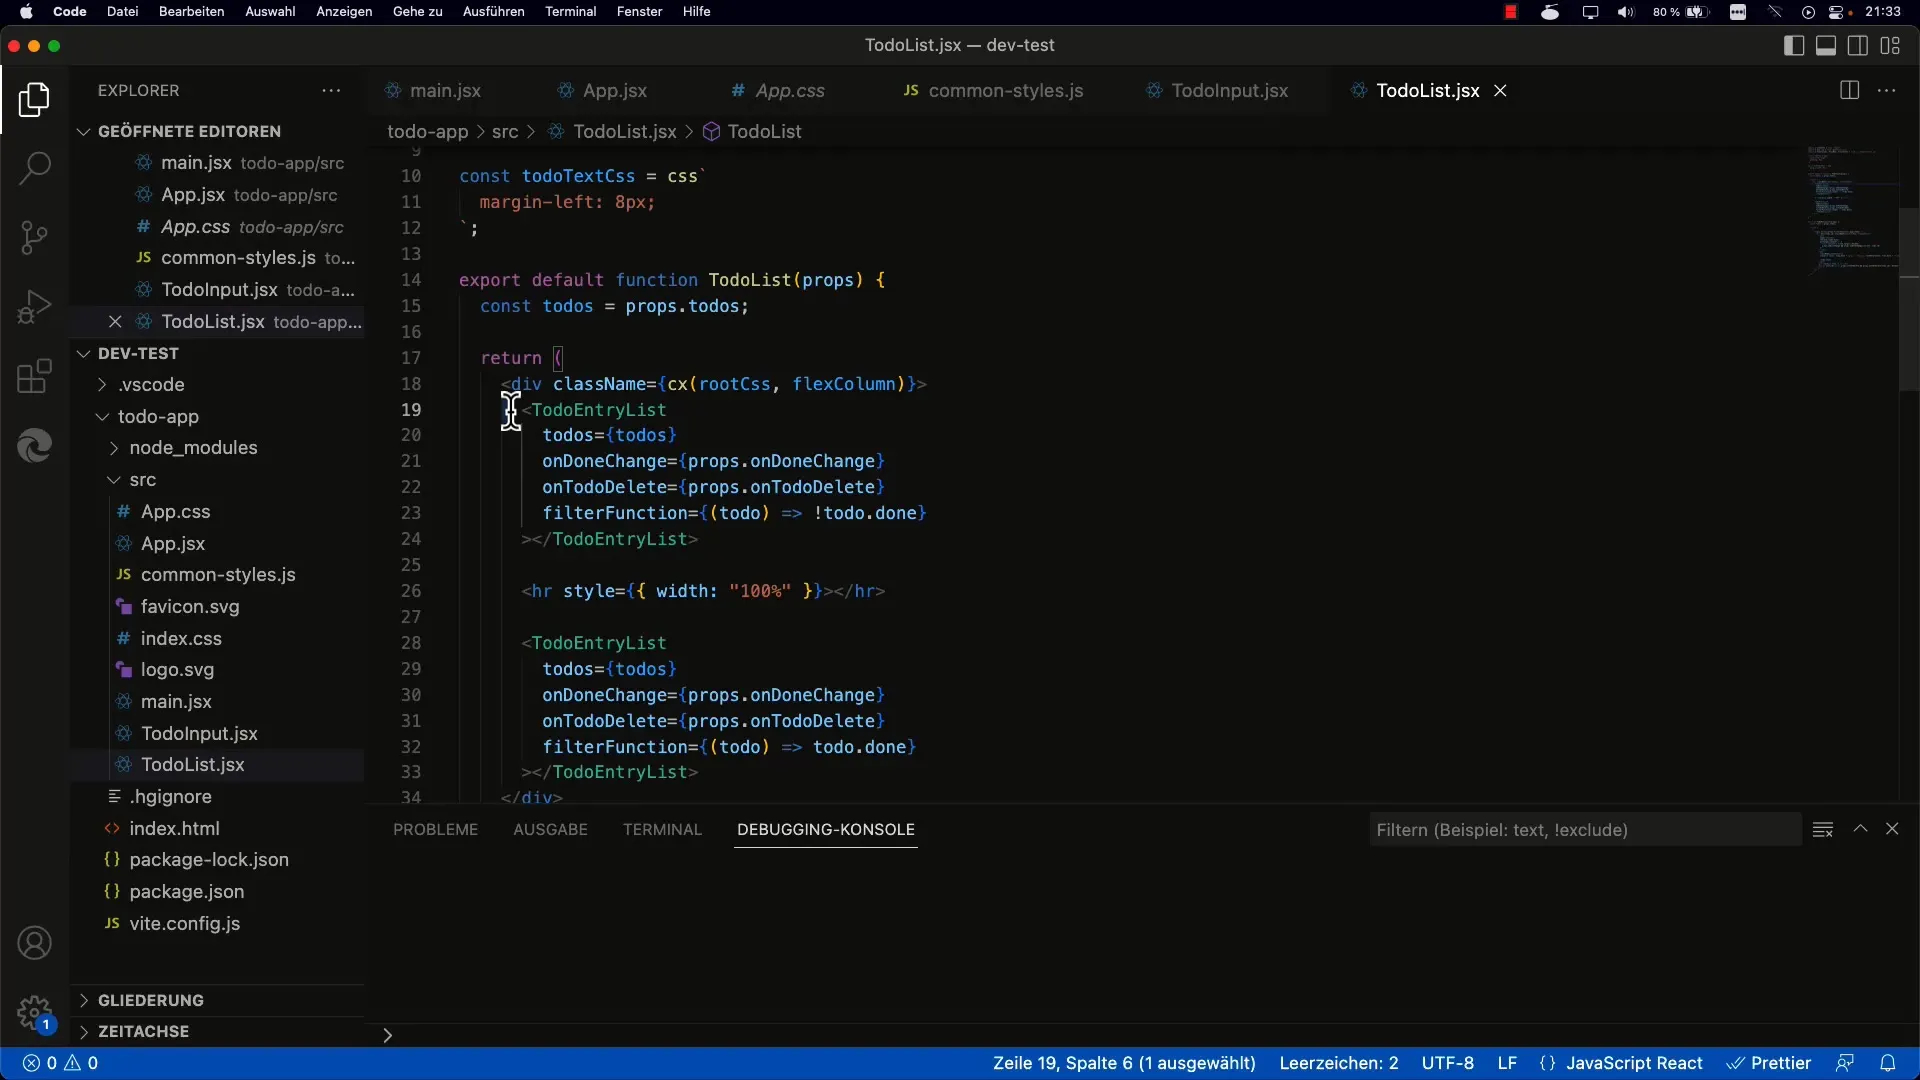Open Run and Debug view
The image size is (1920, 1080).
click(34, 306)
